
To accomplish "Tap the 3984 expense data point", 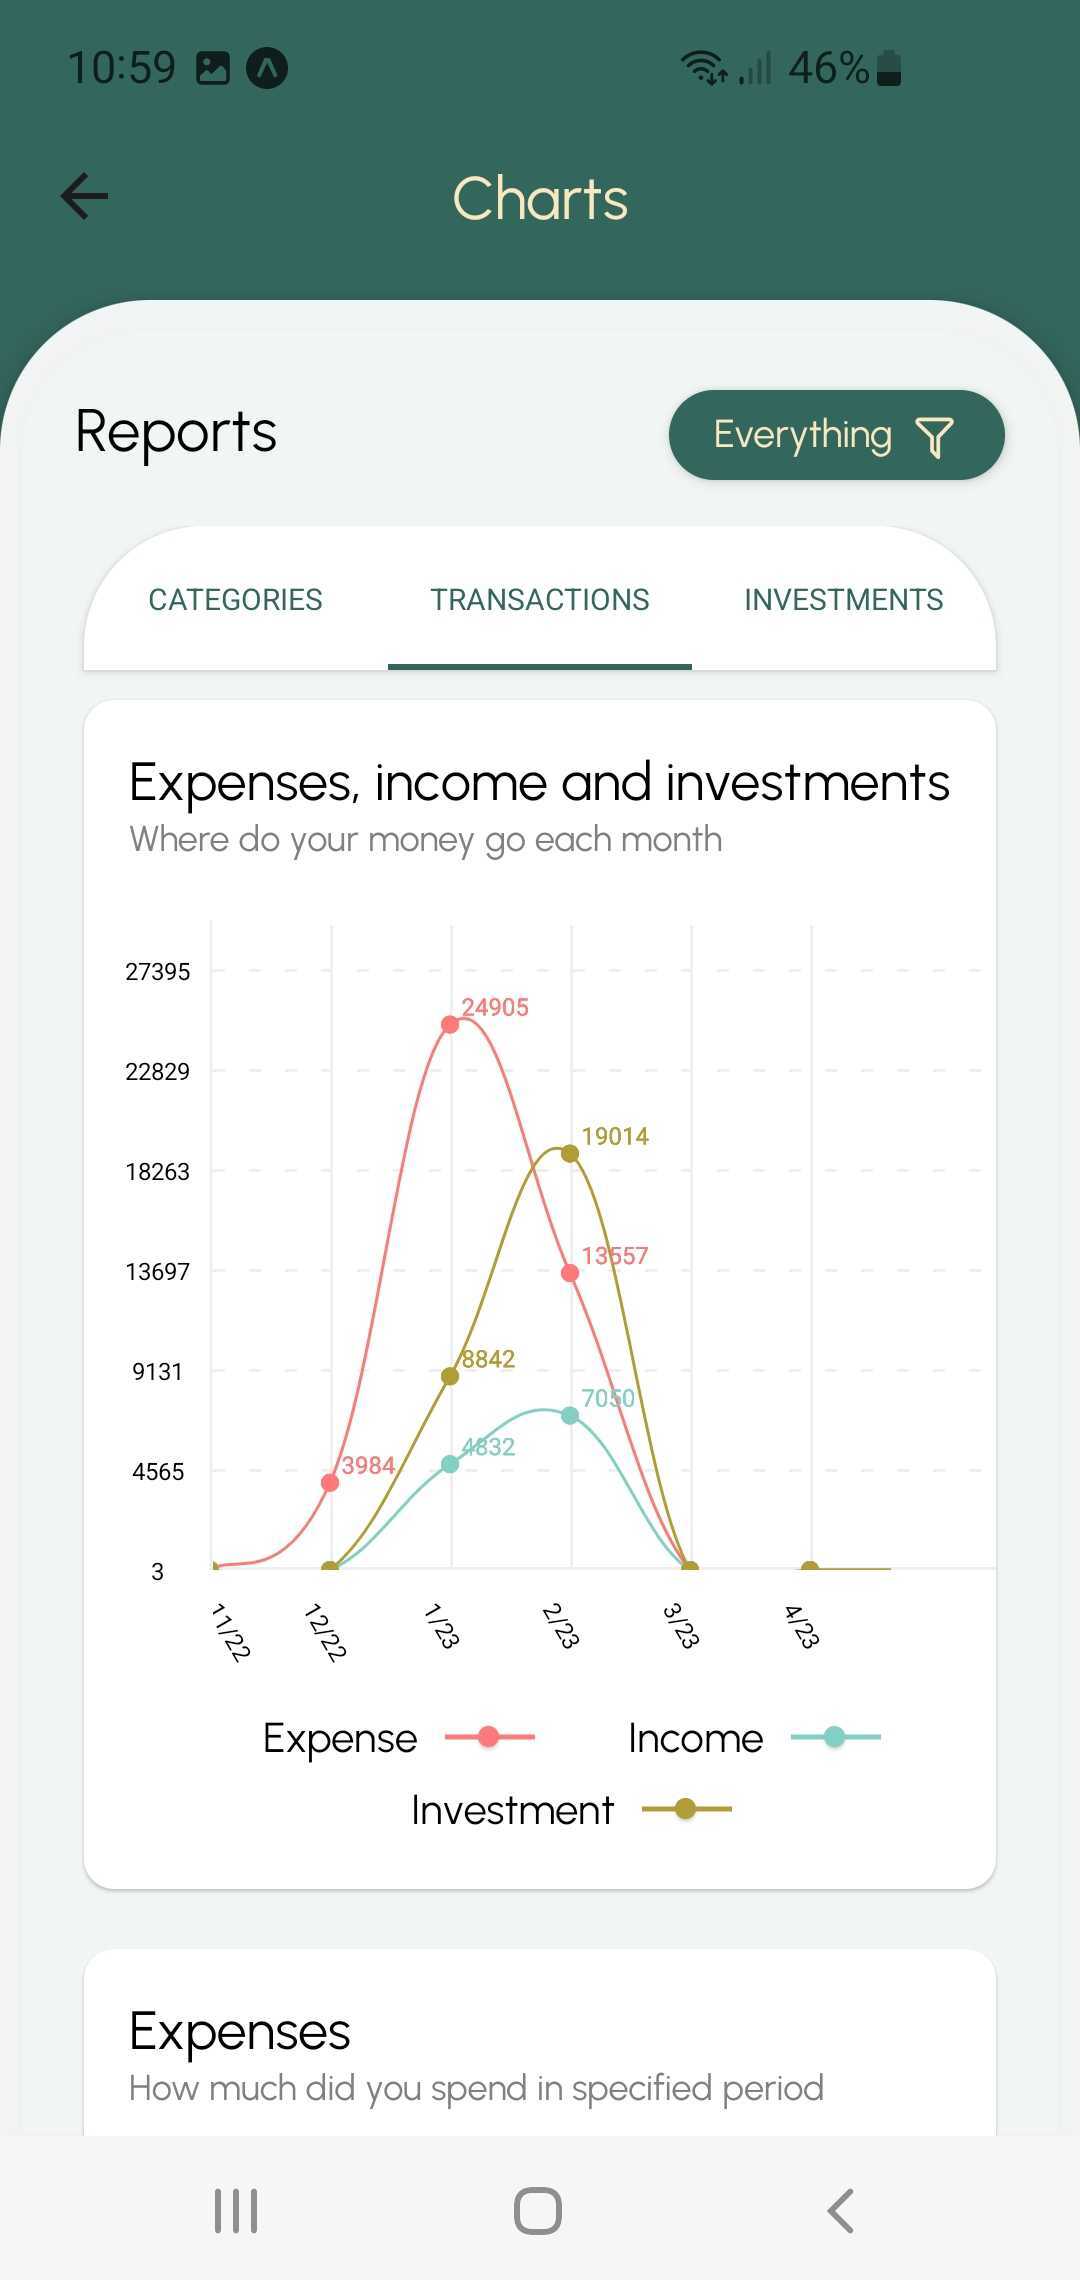I will tap(330, 1483).
